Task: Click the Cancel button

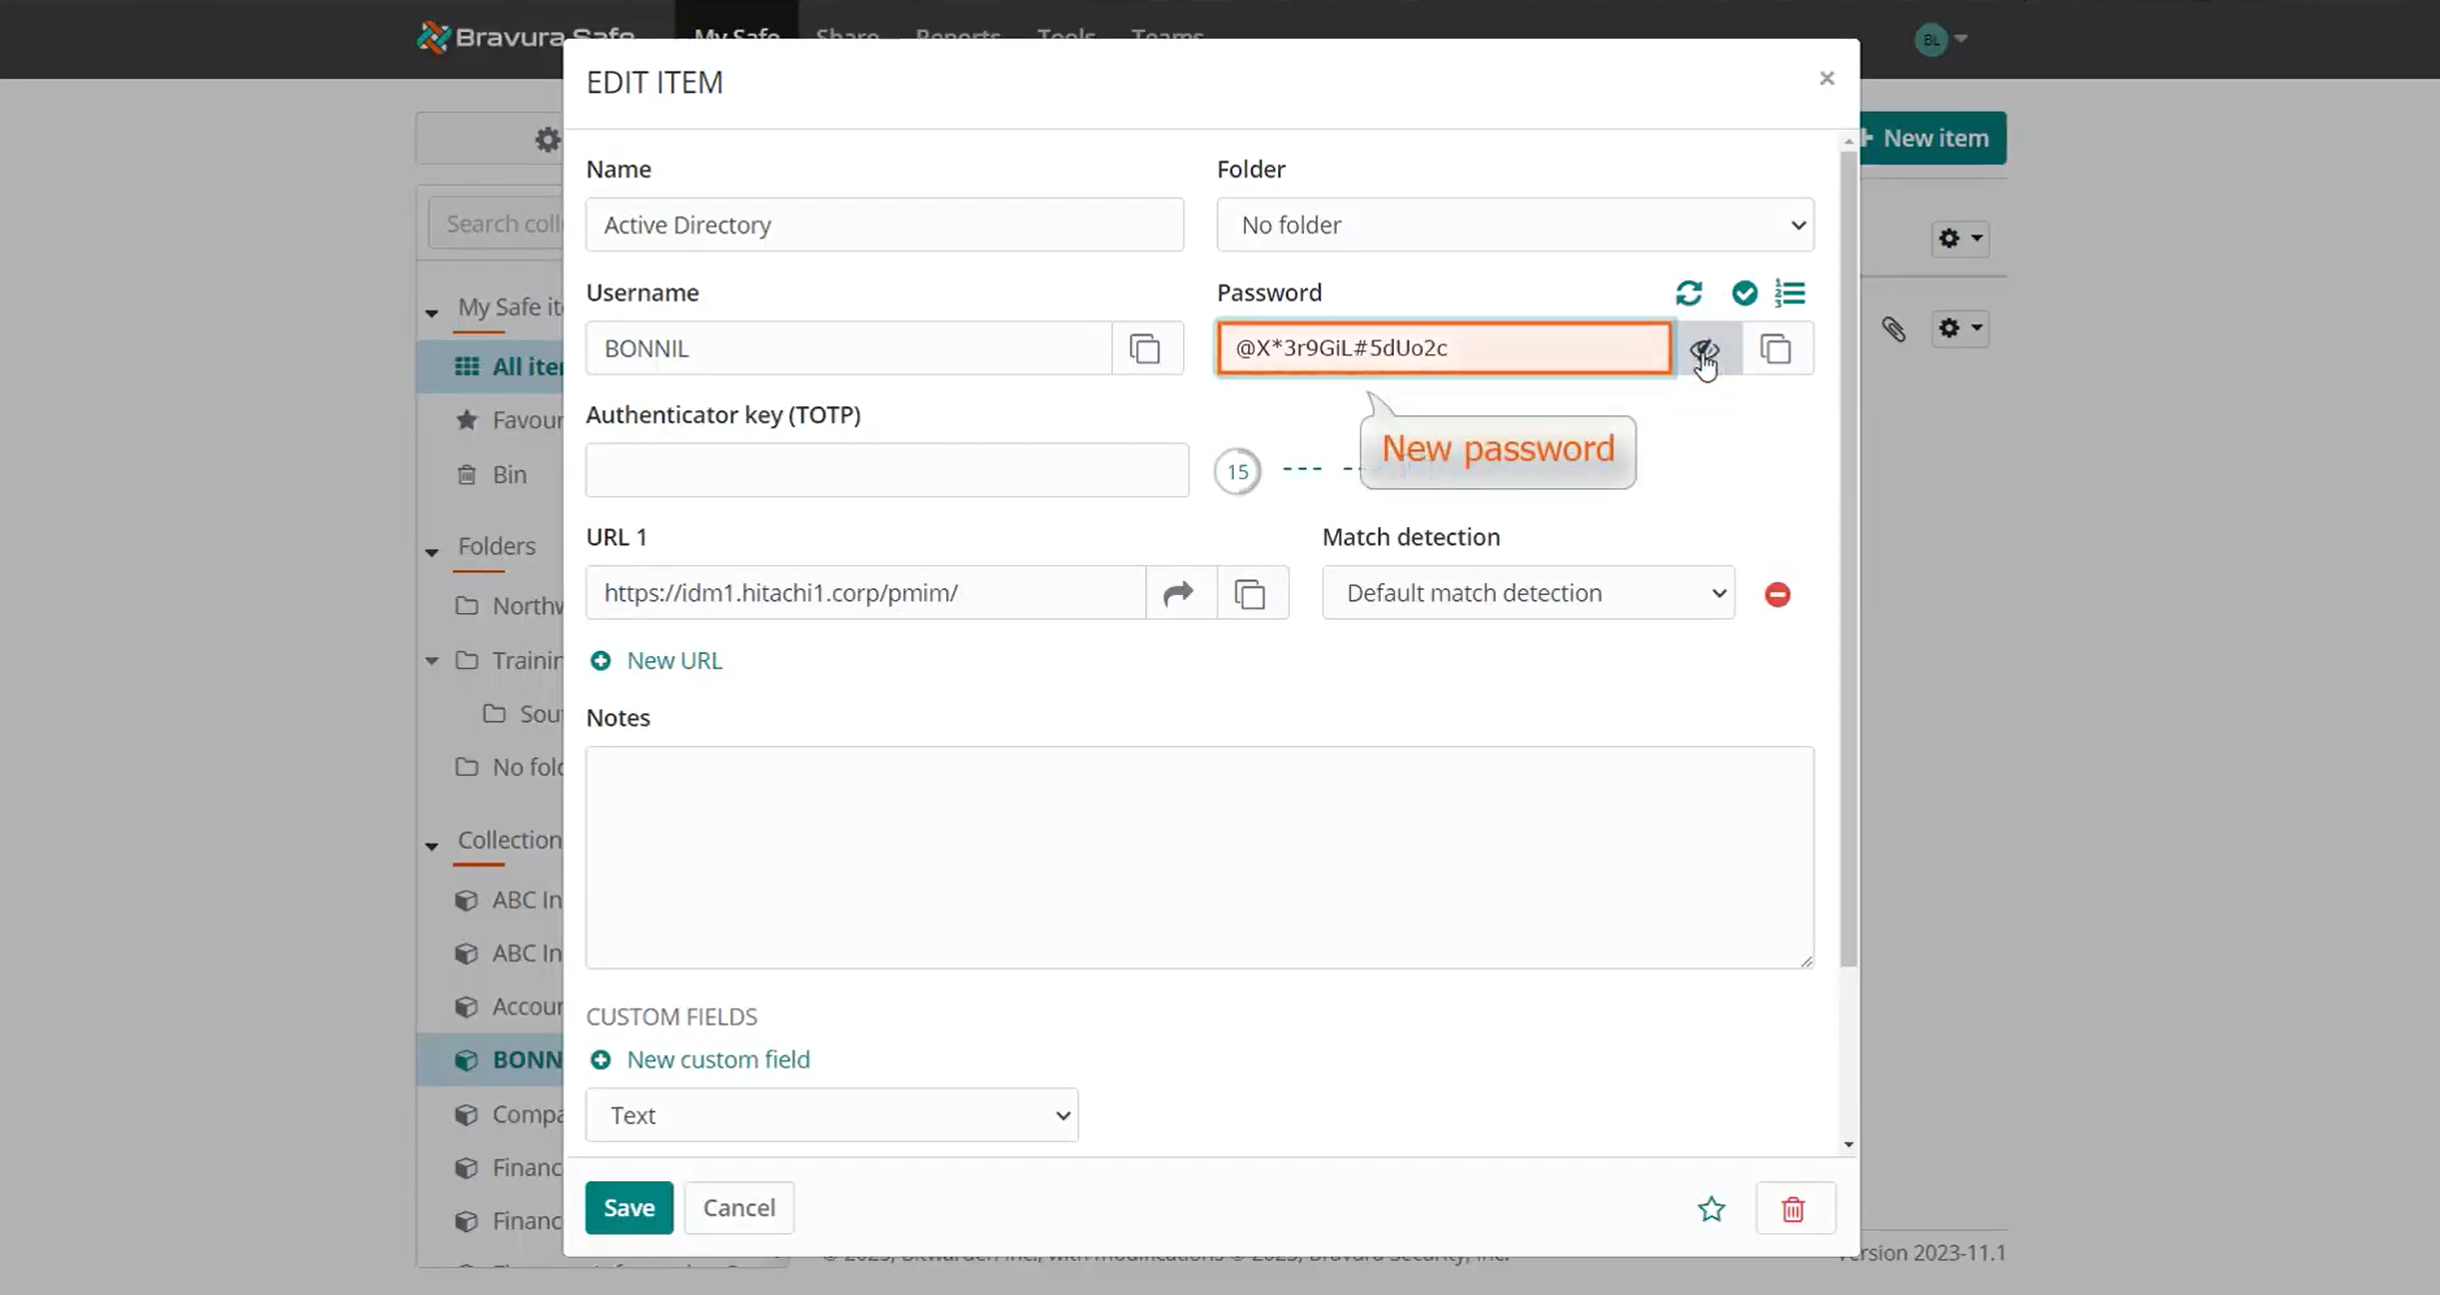Action: [738, 1208]
